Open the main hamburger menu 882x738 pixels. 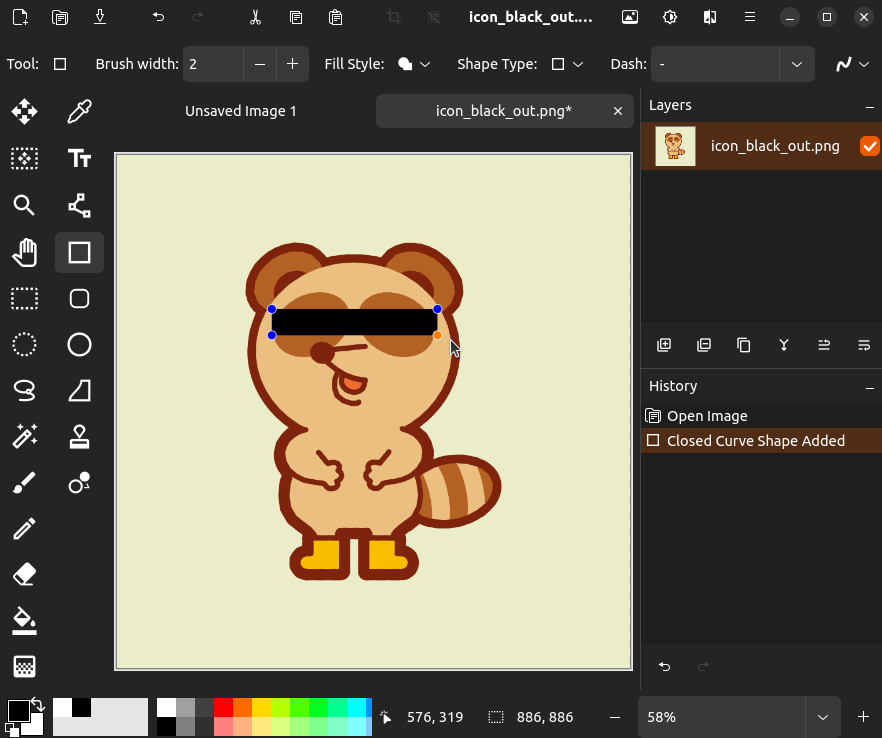(x=750, y=17)
